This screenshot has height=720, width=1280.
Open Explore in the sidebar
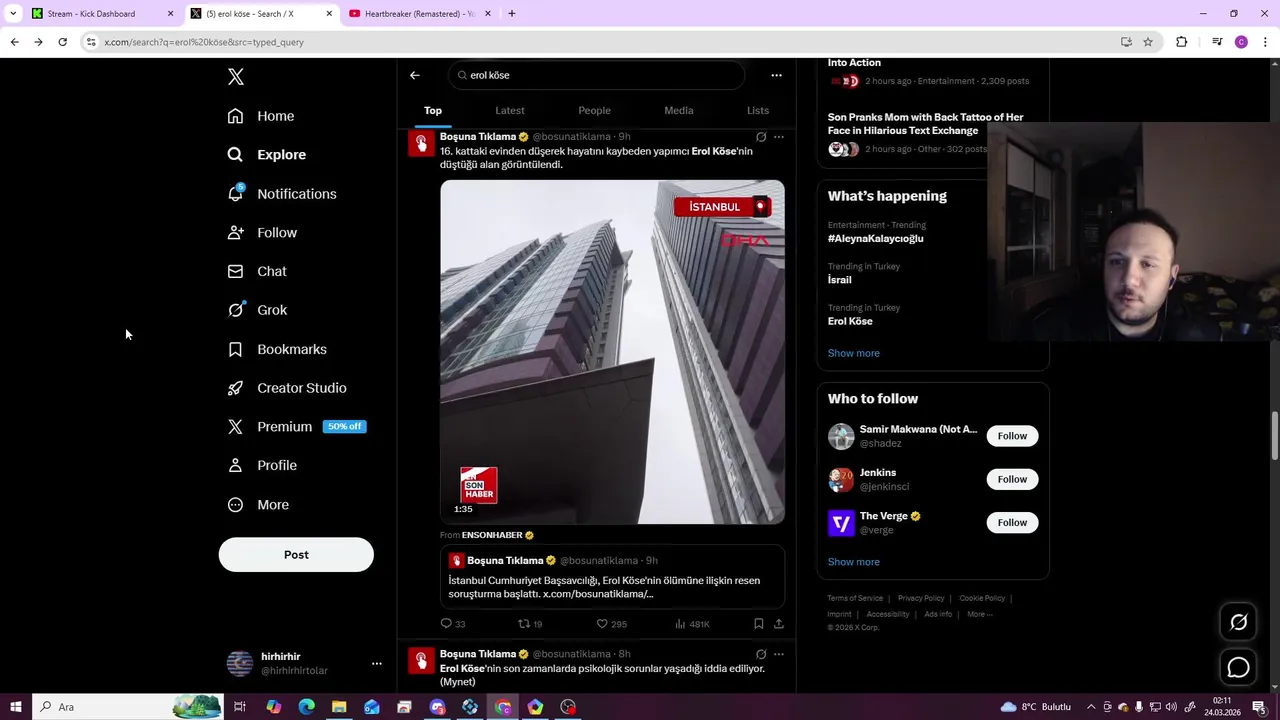click(x=267, y=155)
